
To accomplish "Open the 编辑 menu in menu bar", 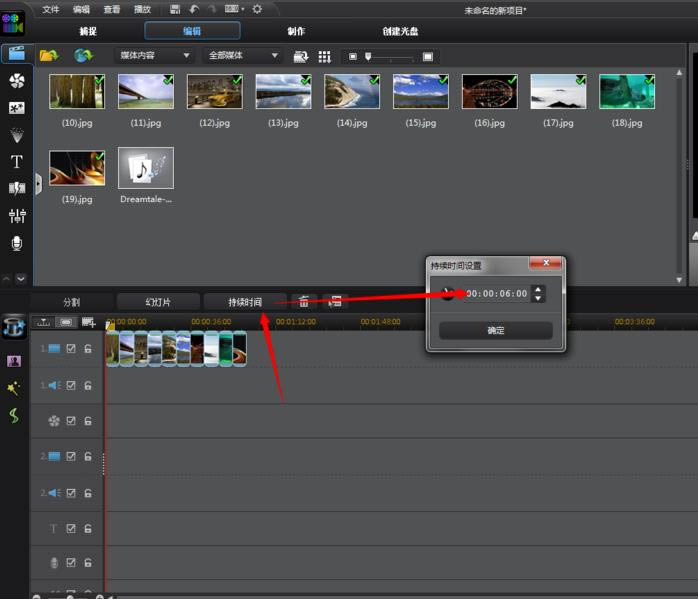I will tap(81, 9).
